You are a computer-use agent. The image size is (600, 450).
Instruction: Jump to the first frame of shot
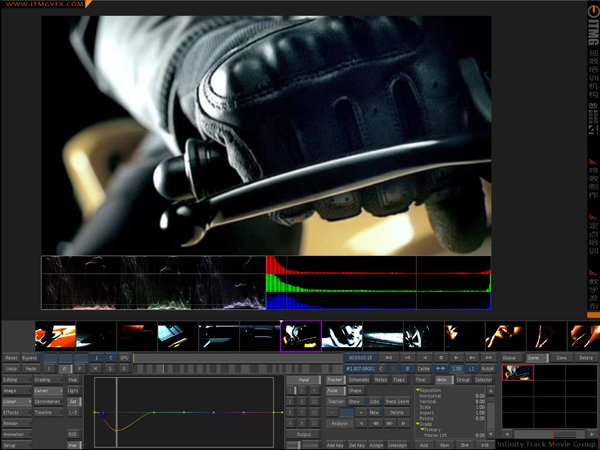tap(389, 357)
